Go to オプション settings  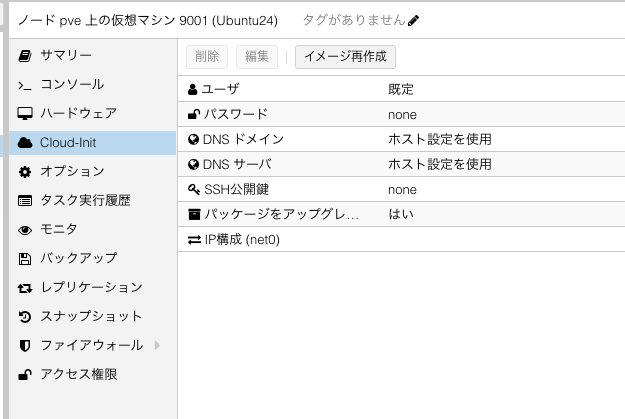(92, 171)
